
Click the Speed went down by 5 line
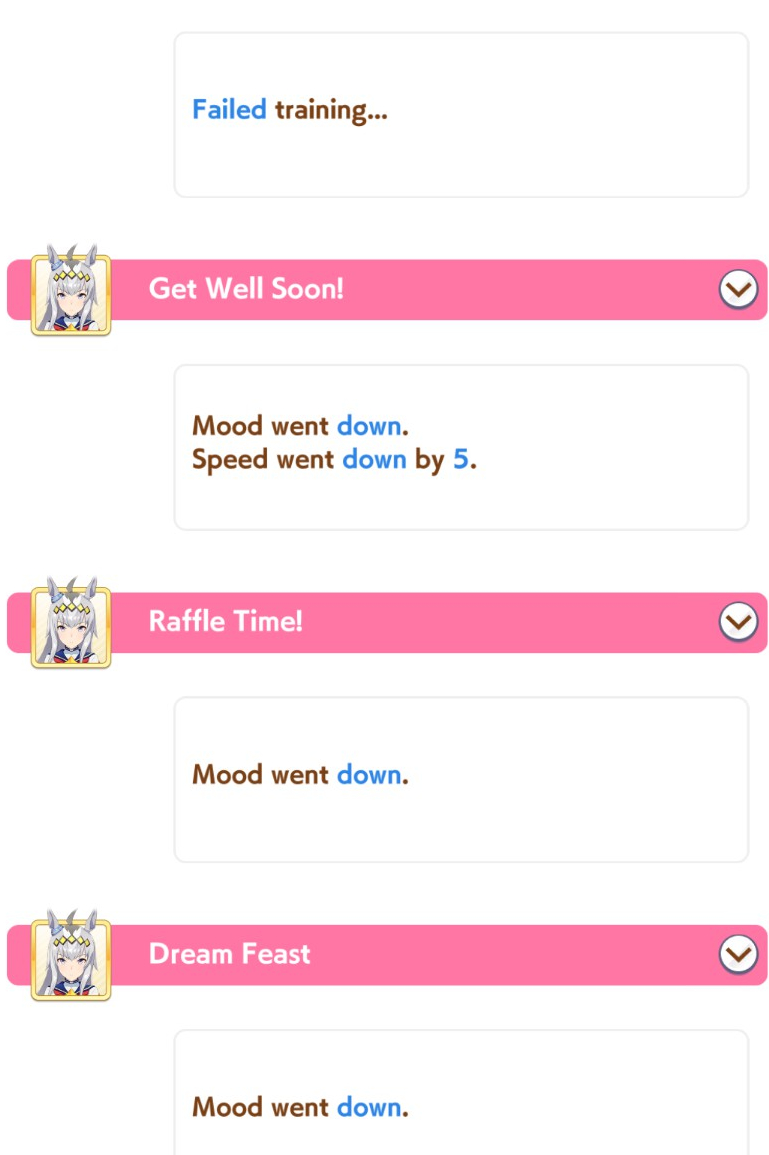[x=334, y=460]
